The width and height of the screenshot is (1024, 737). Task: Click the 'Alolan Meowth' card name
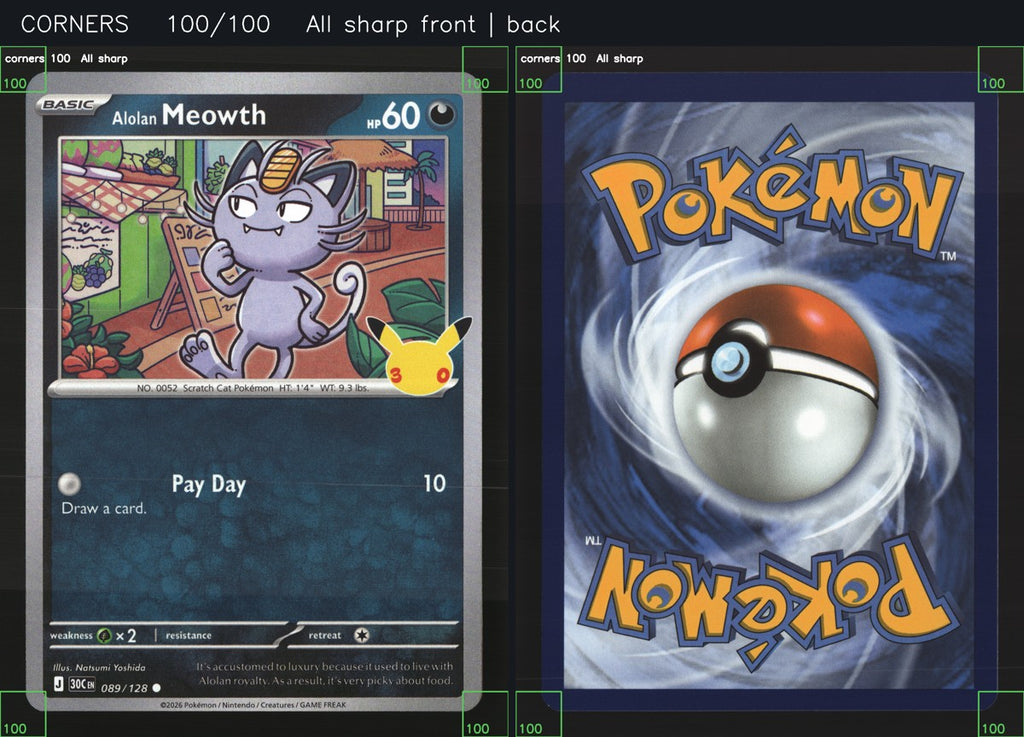click(189, 115)
